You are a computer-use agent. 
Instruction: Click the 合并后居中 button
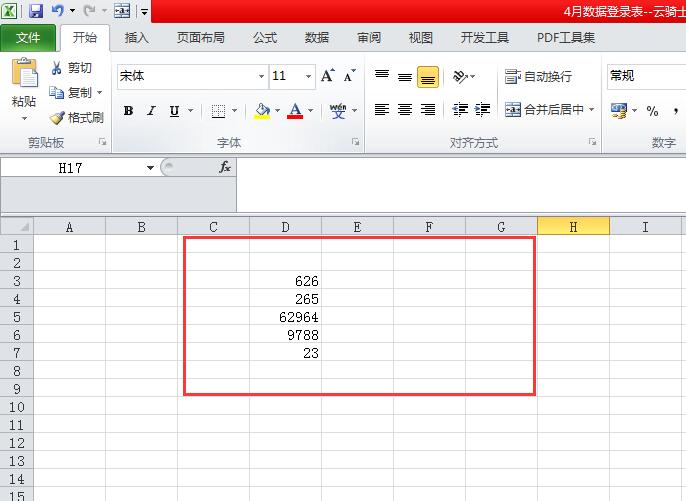click(x=544, y=109)
